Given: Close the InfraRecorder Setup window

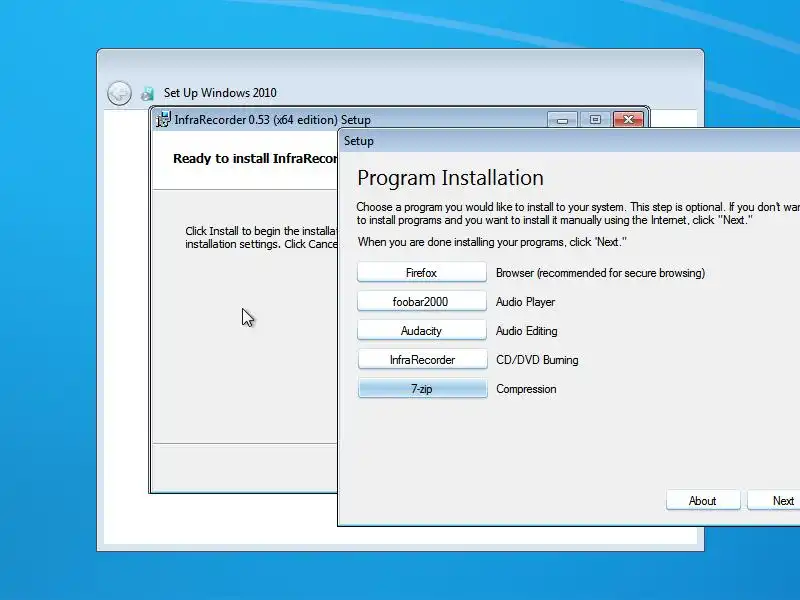Looking at the screenshot, I should pyautogui.click(x=628, y=120).
